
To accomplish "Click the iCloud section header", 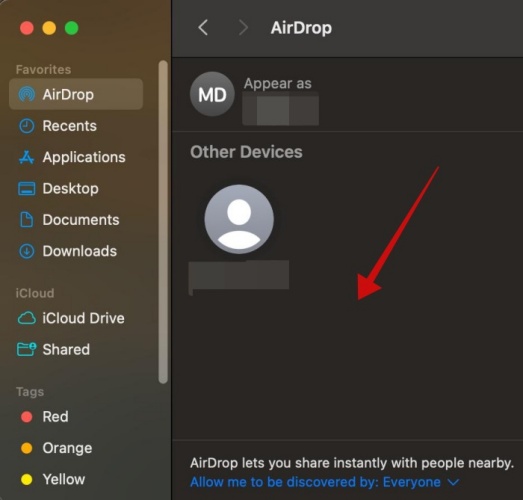I will click(x=35, y=293).
